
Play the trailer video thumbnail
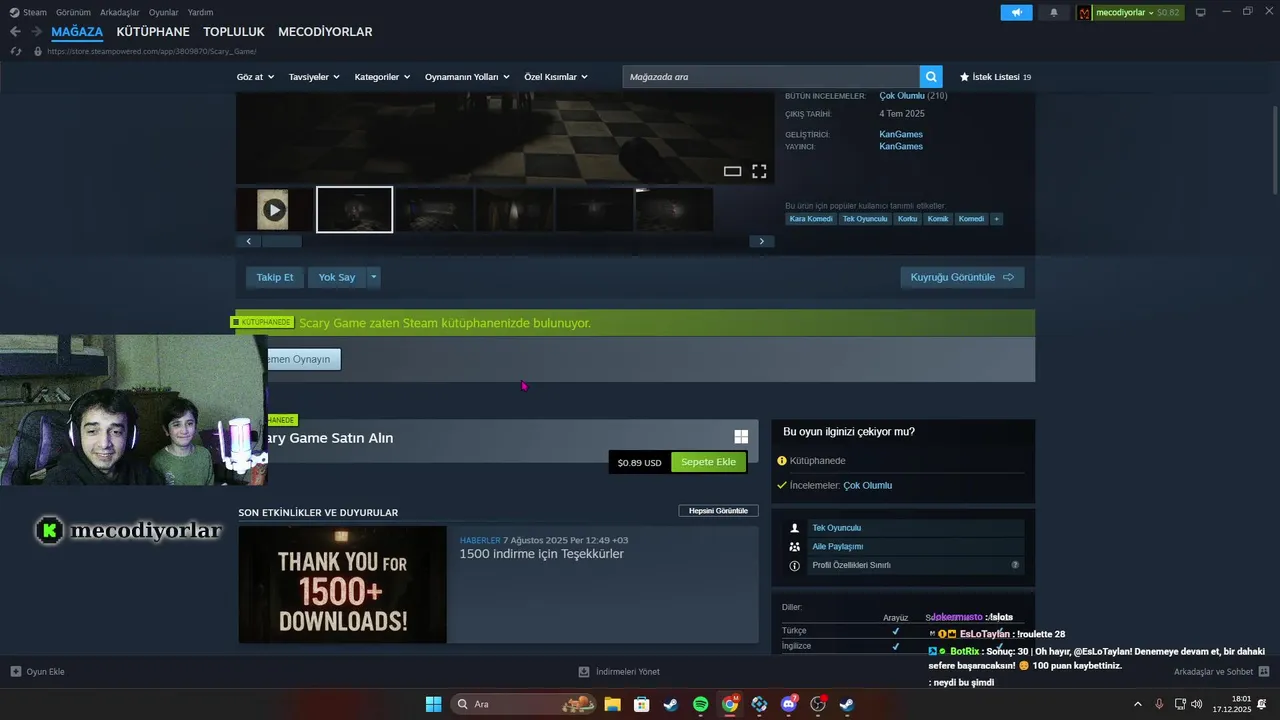[x=273, y=210]
